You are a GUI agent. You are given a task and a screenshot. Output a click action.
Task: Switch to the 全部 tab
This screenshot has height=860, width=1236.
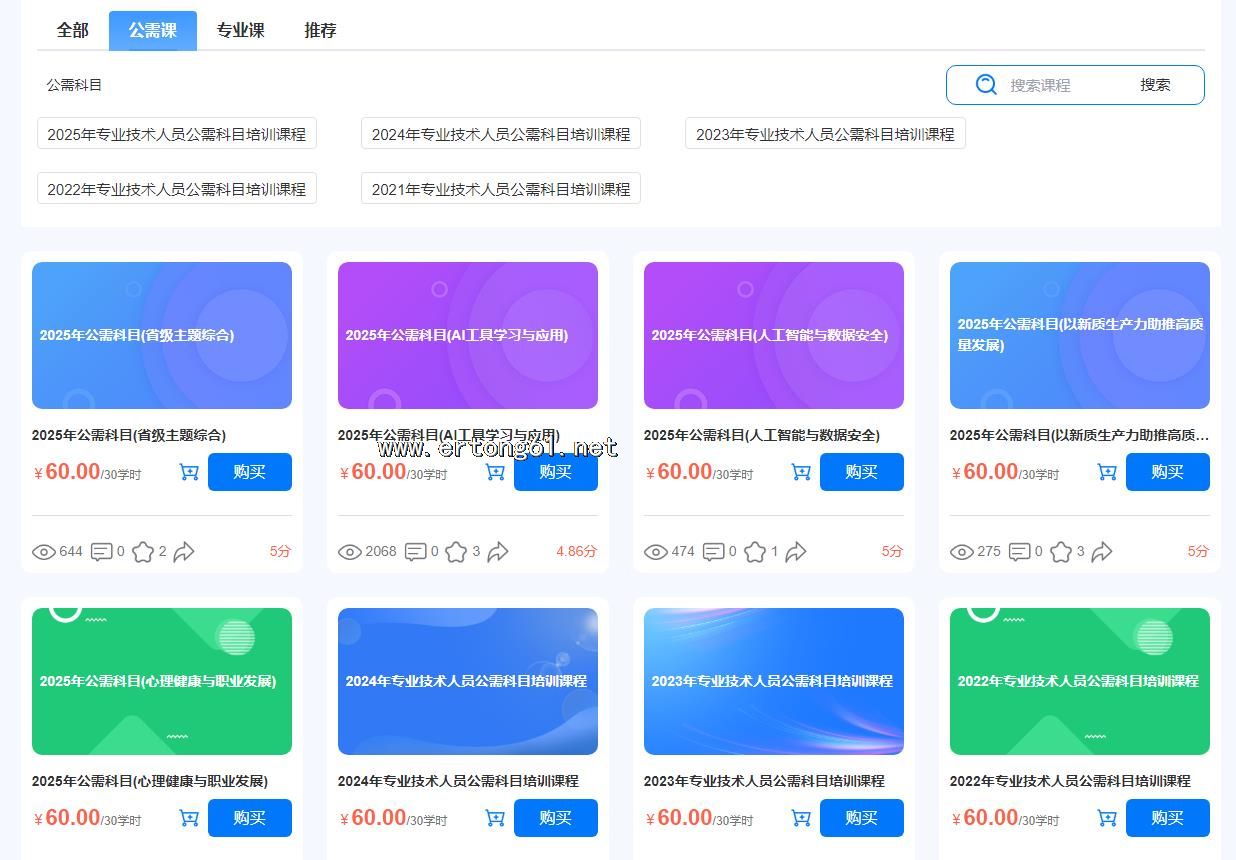(72, 31)
